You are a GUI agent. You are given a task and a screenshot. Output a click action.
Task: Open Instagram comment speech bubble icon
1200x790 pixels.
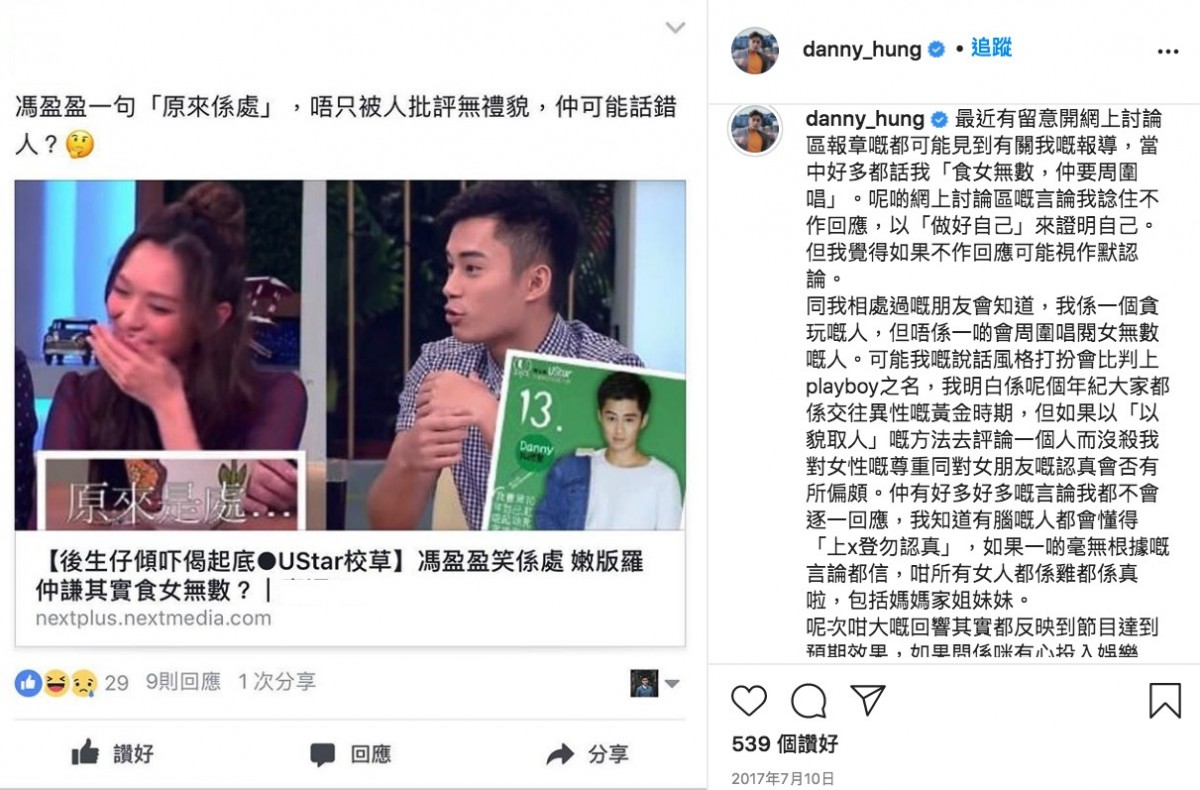tap(808, 701)
